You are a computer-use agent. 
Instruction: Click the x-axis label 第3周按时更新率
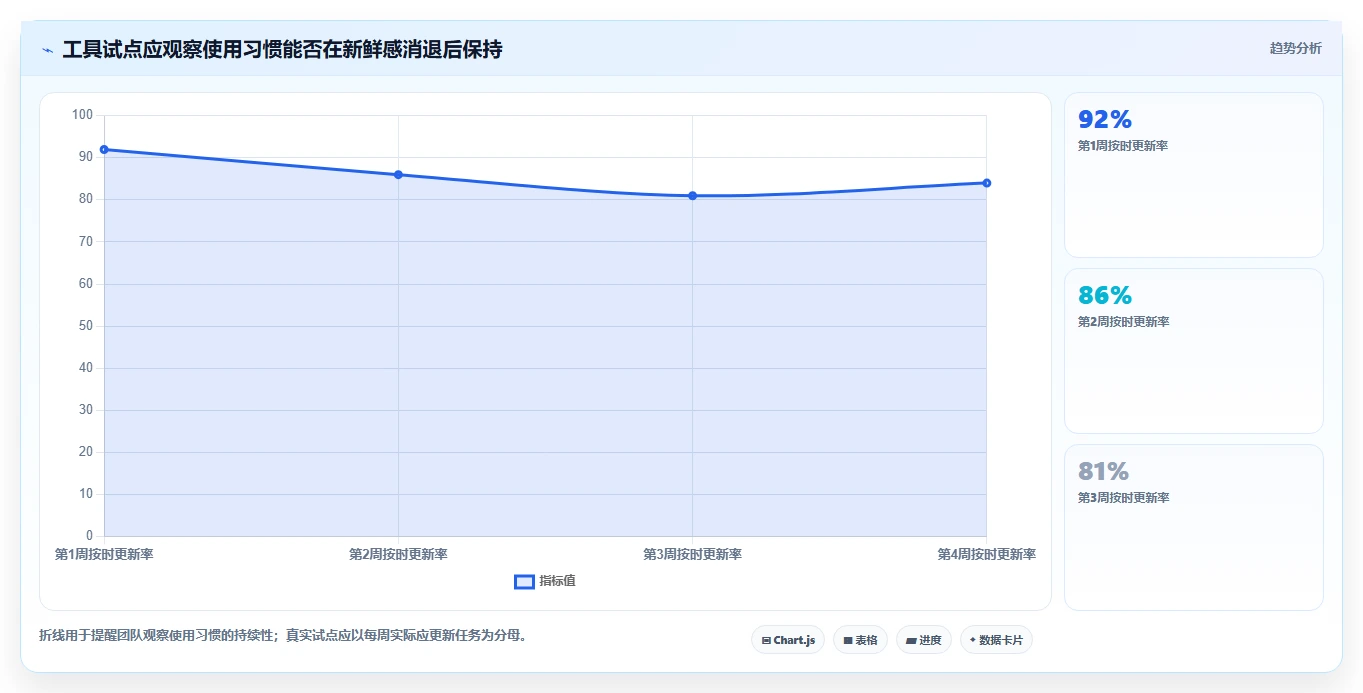[x=692, y=554]
